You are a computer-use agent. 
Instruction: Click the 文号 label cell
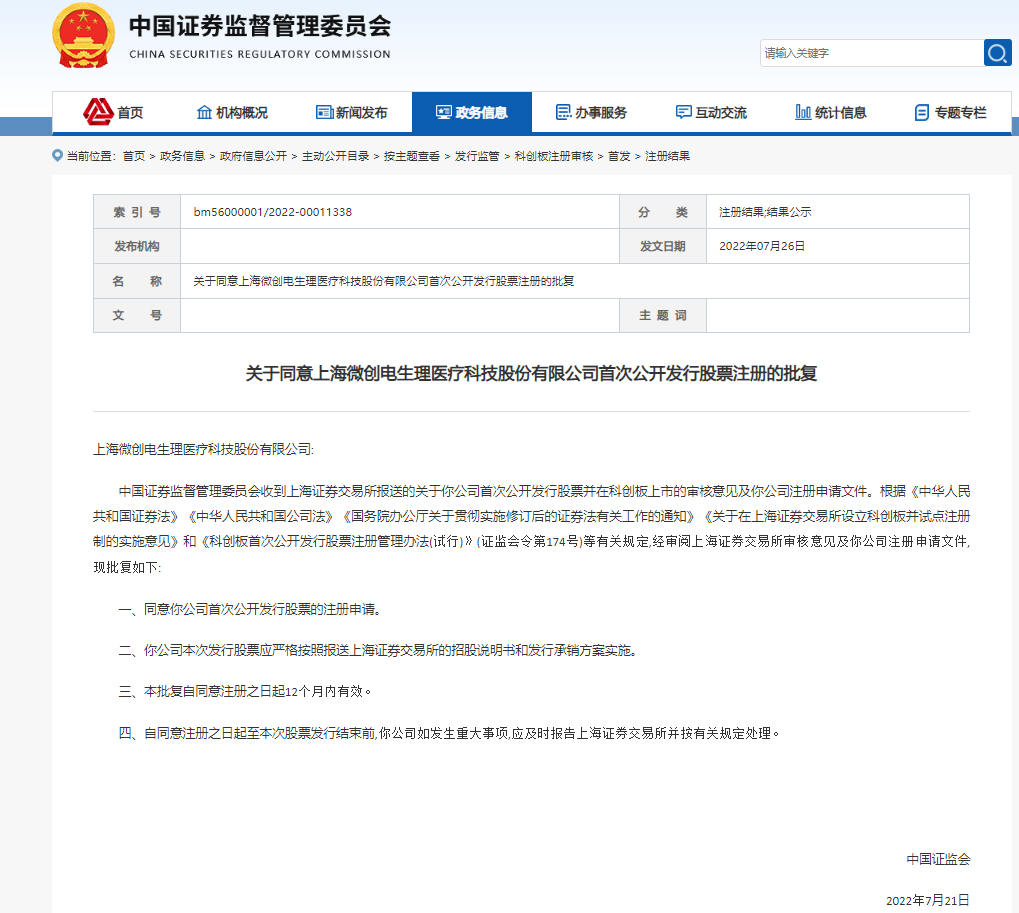[137, 315]
